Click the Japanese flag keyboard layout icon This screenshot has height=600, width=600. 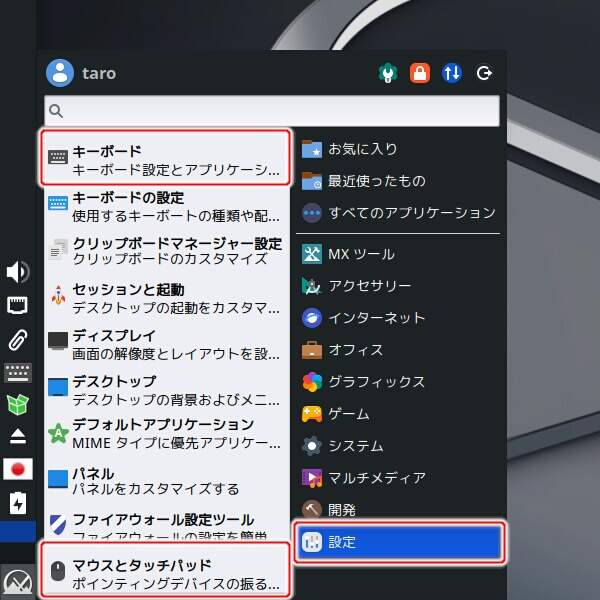(x=18, y=469)
